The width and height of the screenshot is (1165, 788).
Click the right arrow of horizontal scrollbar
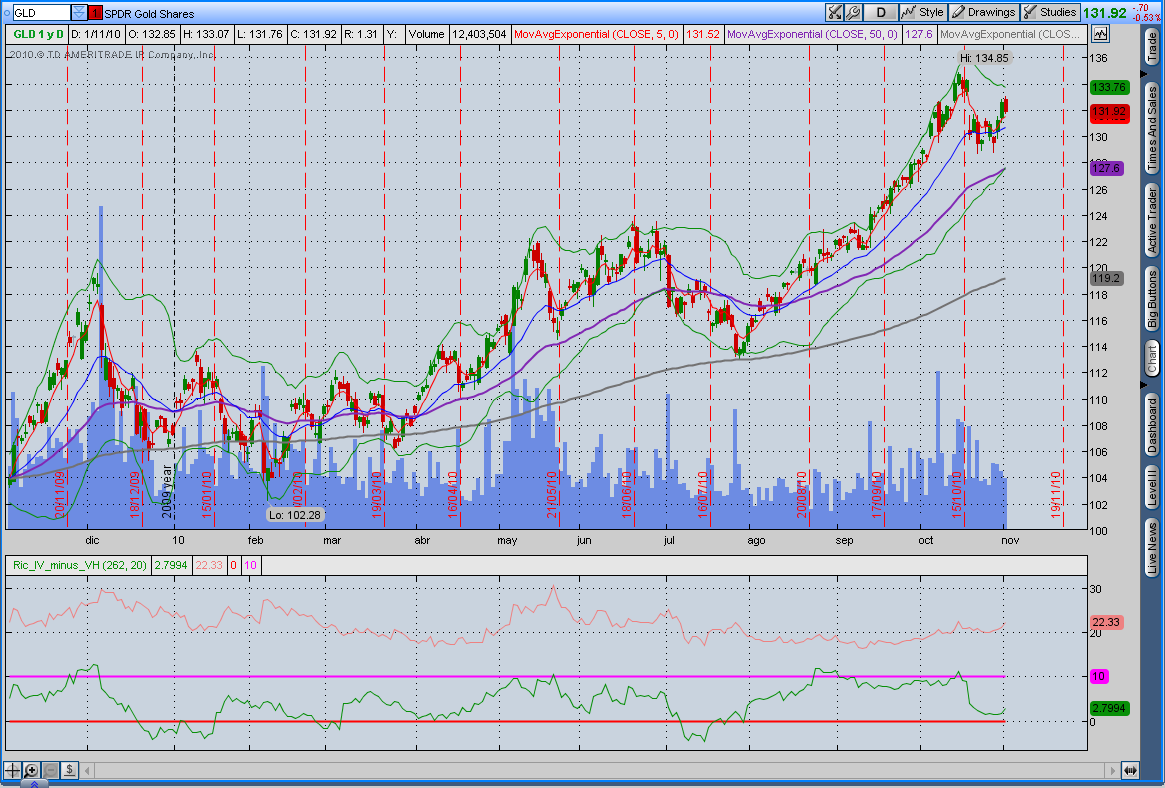click(1112, 771)
